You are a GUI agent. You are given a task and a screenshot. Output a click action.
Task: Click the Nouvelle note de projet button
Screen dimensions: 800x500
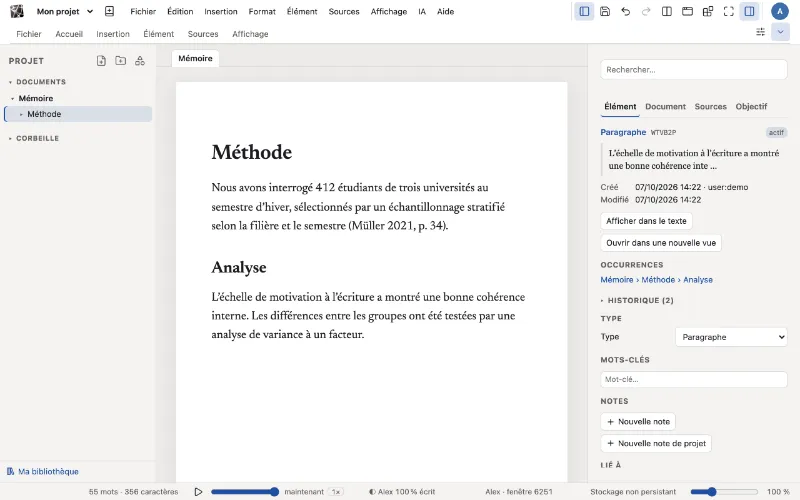click(x=656, y=443)
